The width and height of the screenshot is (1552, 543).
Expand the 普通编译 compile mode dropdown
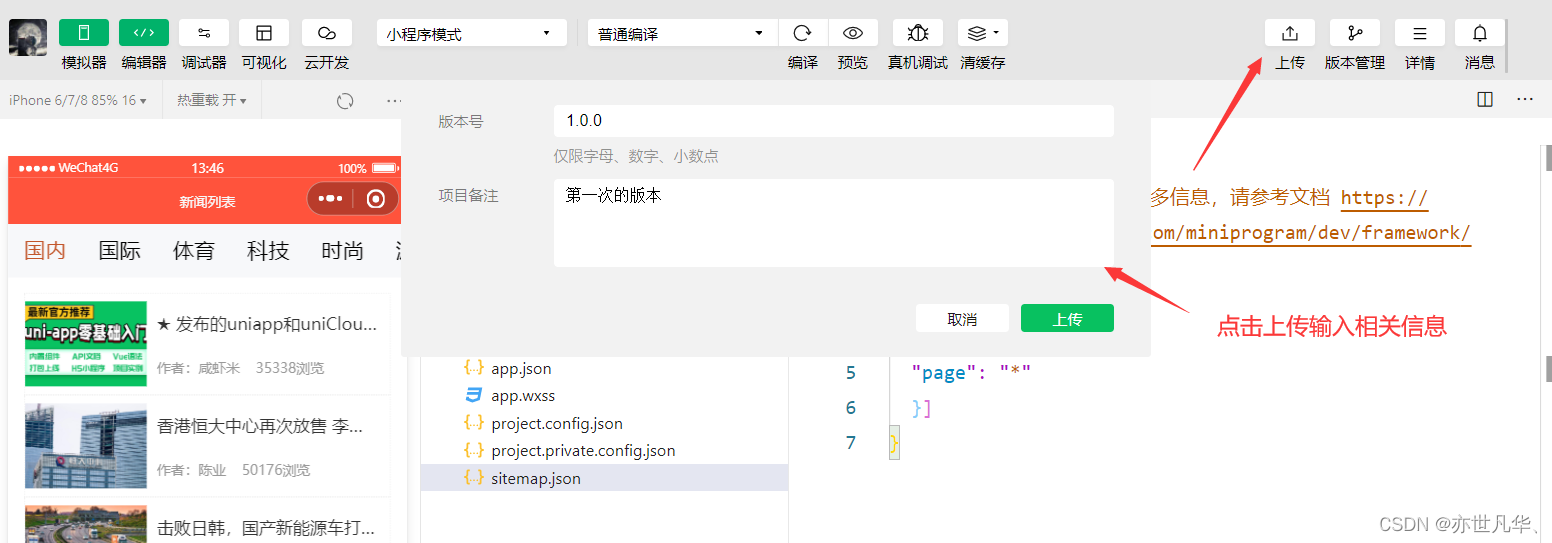coord(682,33)
